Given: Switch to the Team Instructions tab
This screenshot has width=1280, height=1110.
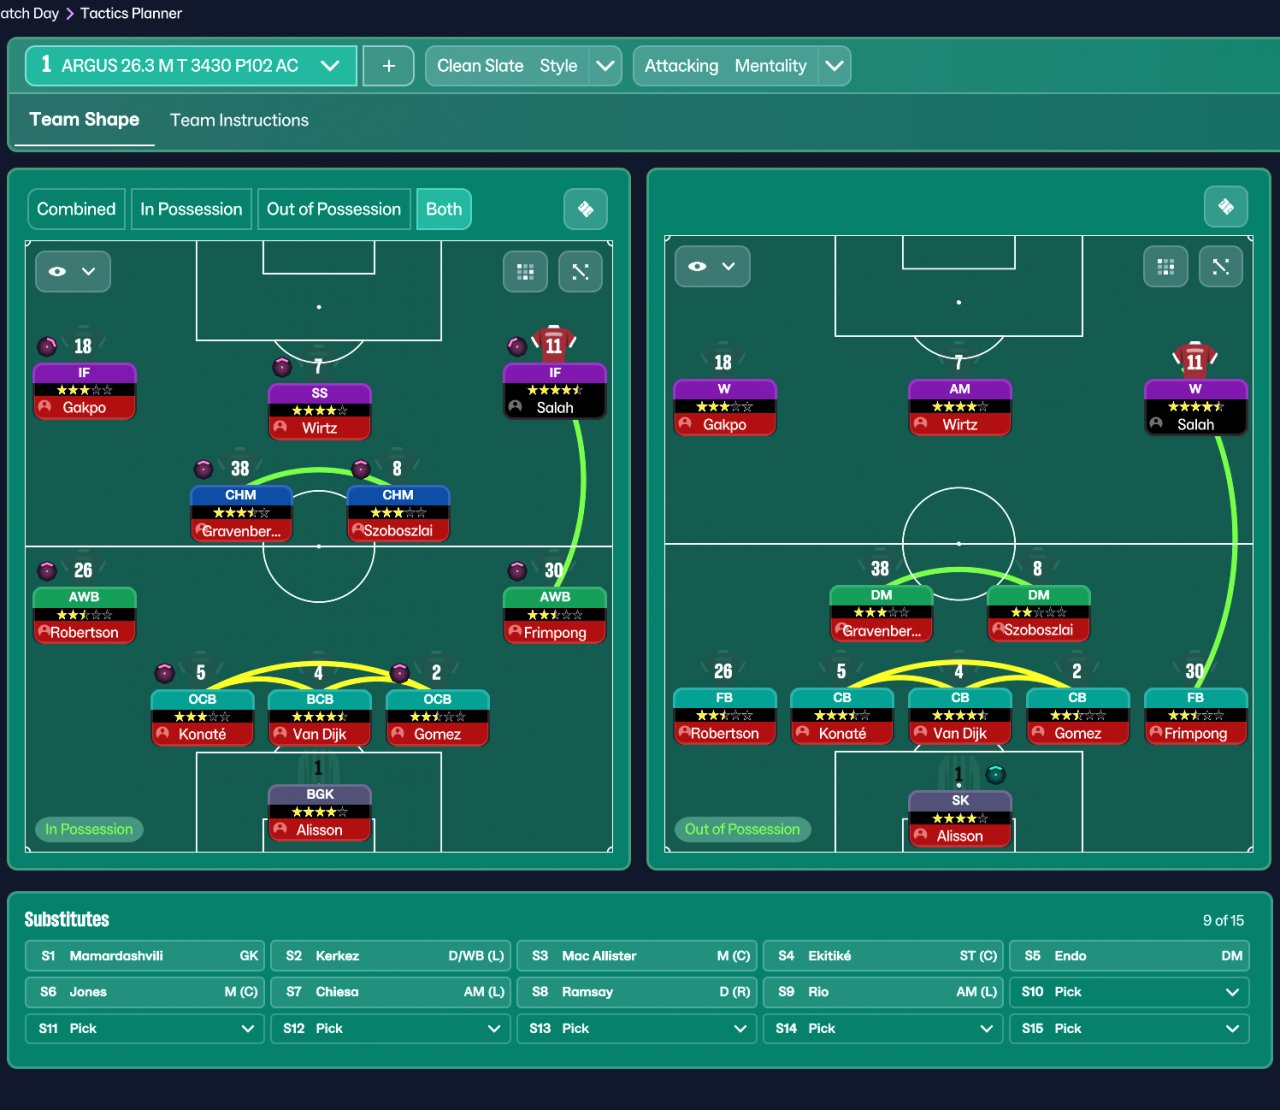Looking at the screenshot, I should click(x=239, y=120).
